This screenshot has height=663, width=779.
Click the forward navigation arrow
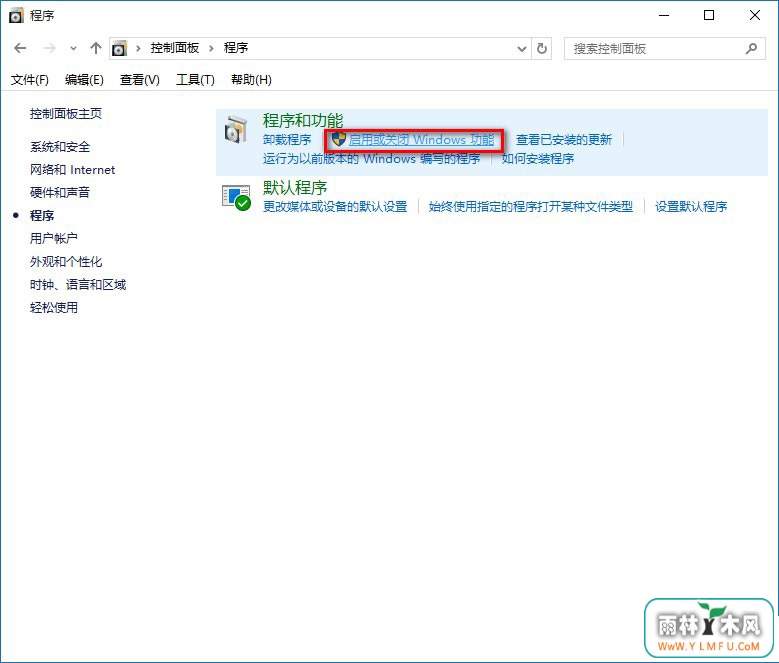pos(49,48)
